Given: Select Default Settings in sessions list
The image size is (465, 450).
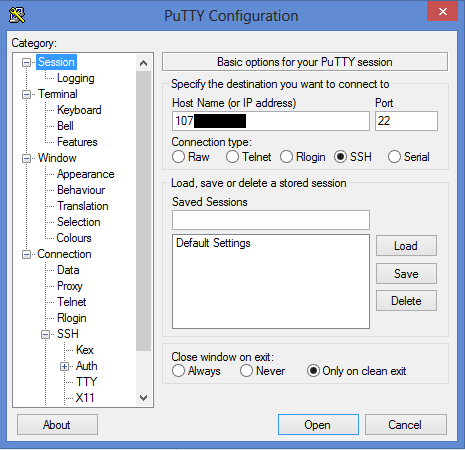Looking at the screenshot, I should (213, 243).
